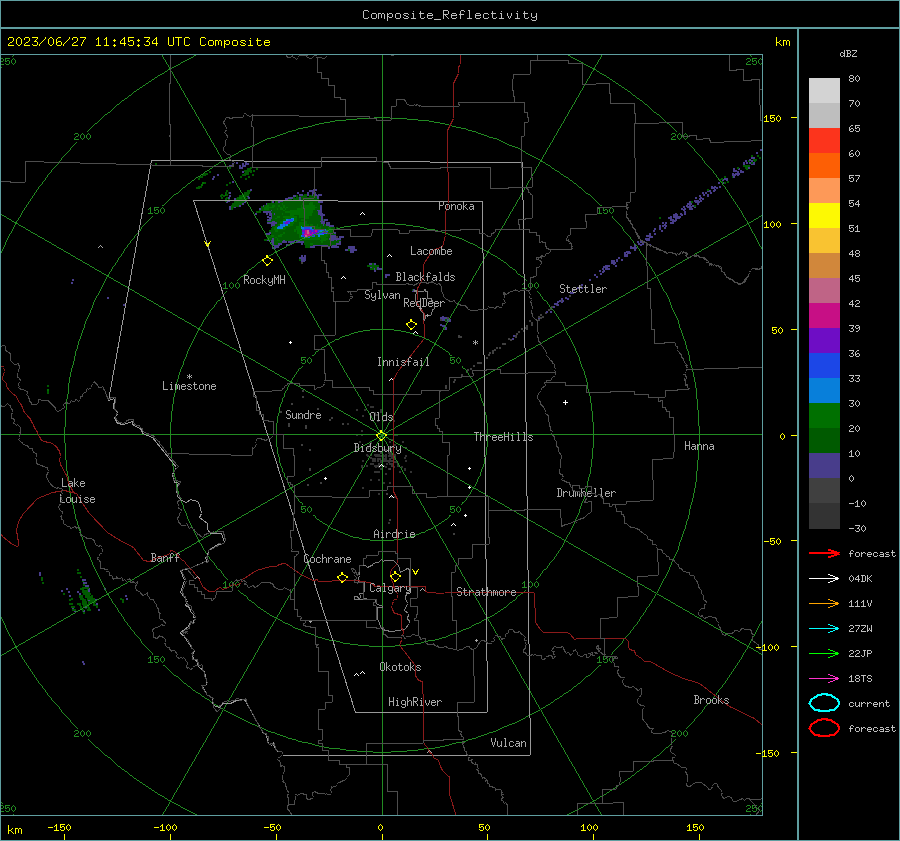Image resolution: width=900 pixels, height=841 pixels.
Task: Select the Stettler city label
Action: (583, 289)
